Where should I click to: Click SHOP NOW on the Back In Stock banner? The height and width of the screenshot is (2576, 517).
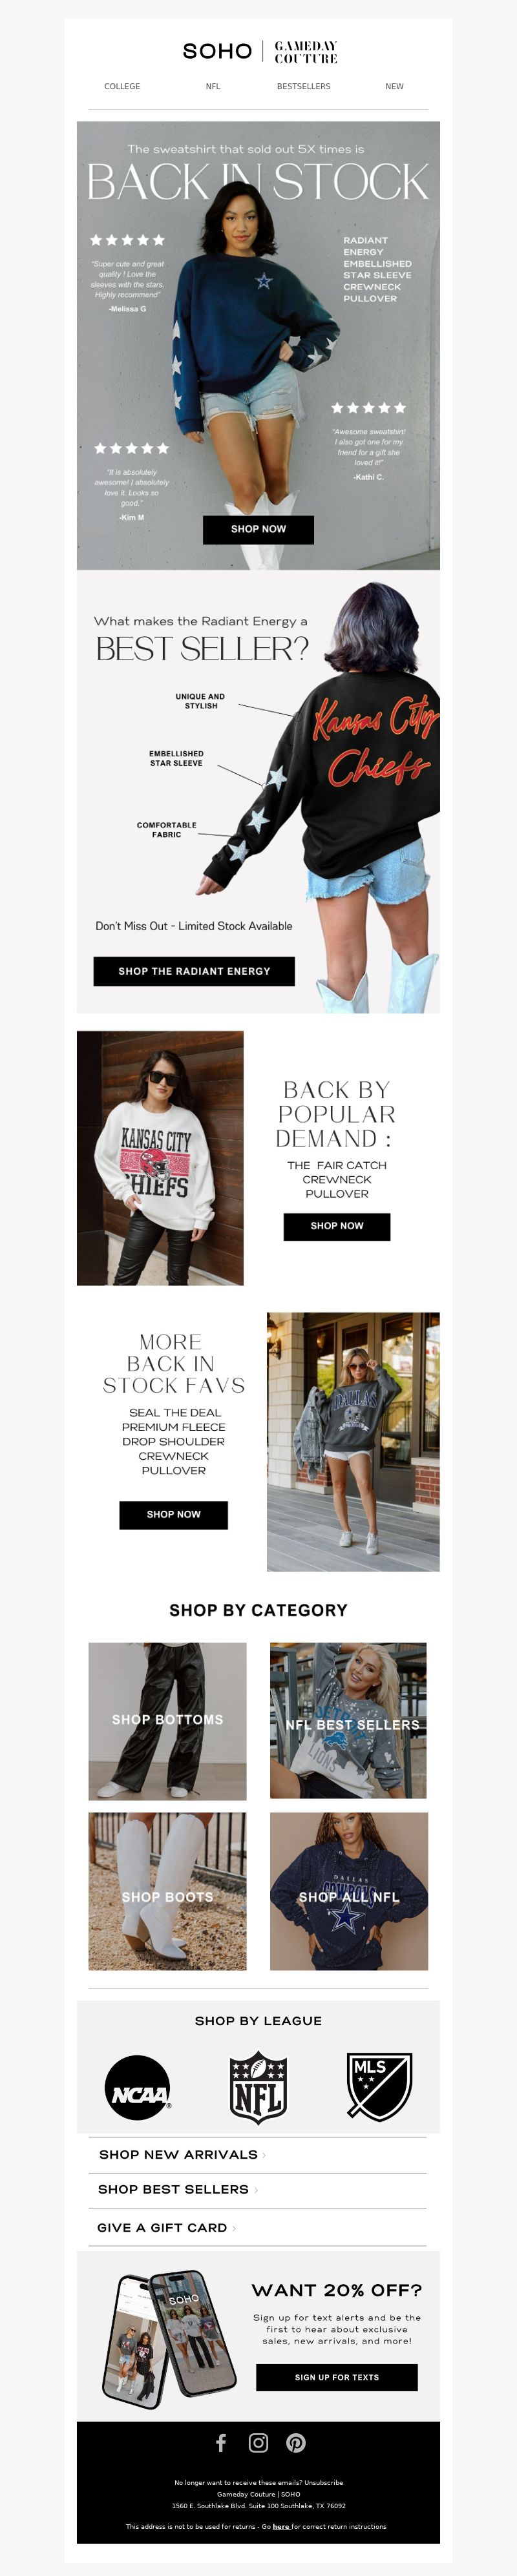[x=258, y=529]
